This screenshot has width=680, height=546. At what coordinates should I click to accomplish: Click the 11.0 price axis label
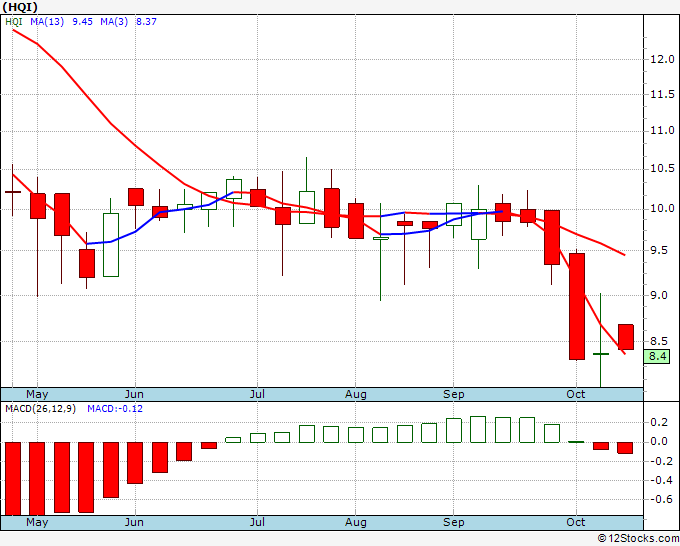tap(662, 130)
